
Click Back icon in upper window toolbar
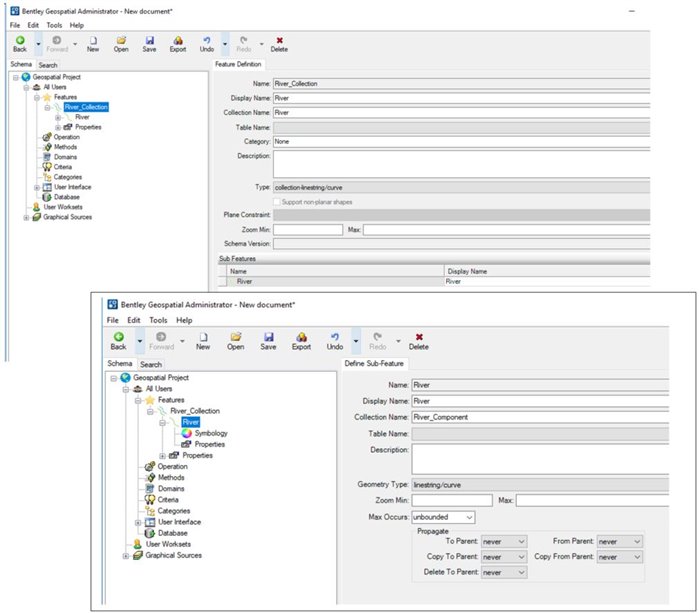[20, 41]
